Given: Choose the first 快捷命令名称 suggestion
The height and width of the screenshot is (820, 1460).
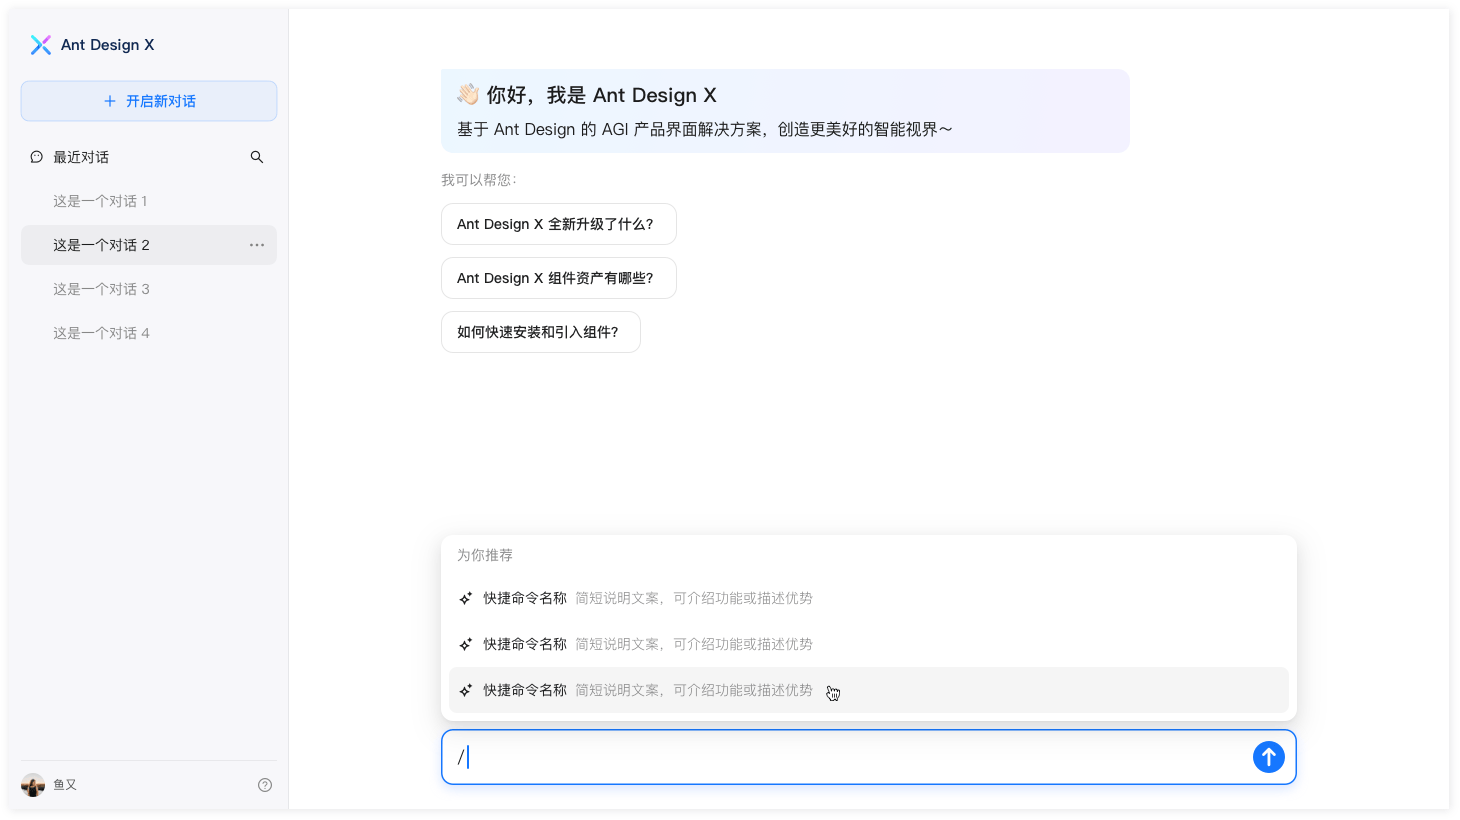Looking at the screenshot, I should 869,598.
